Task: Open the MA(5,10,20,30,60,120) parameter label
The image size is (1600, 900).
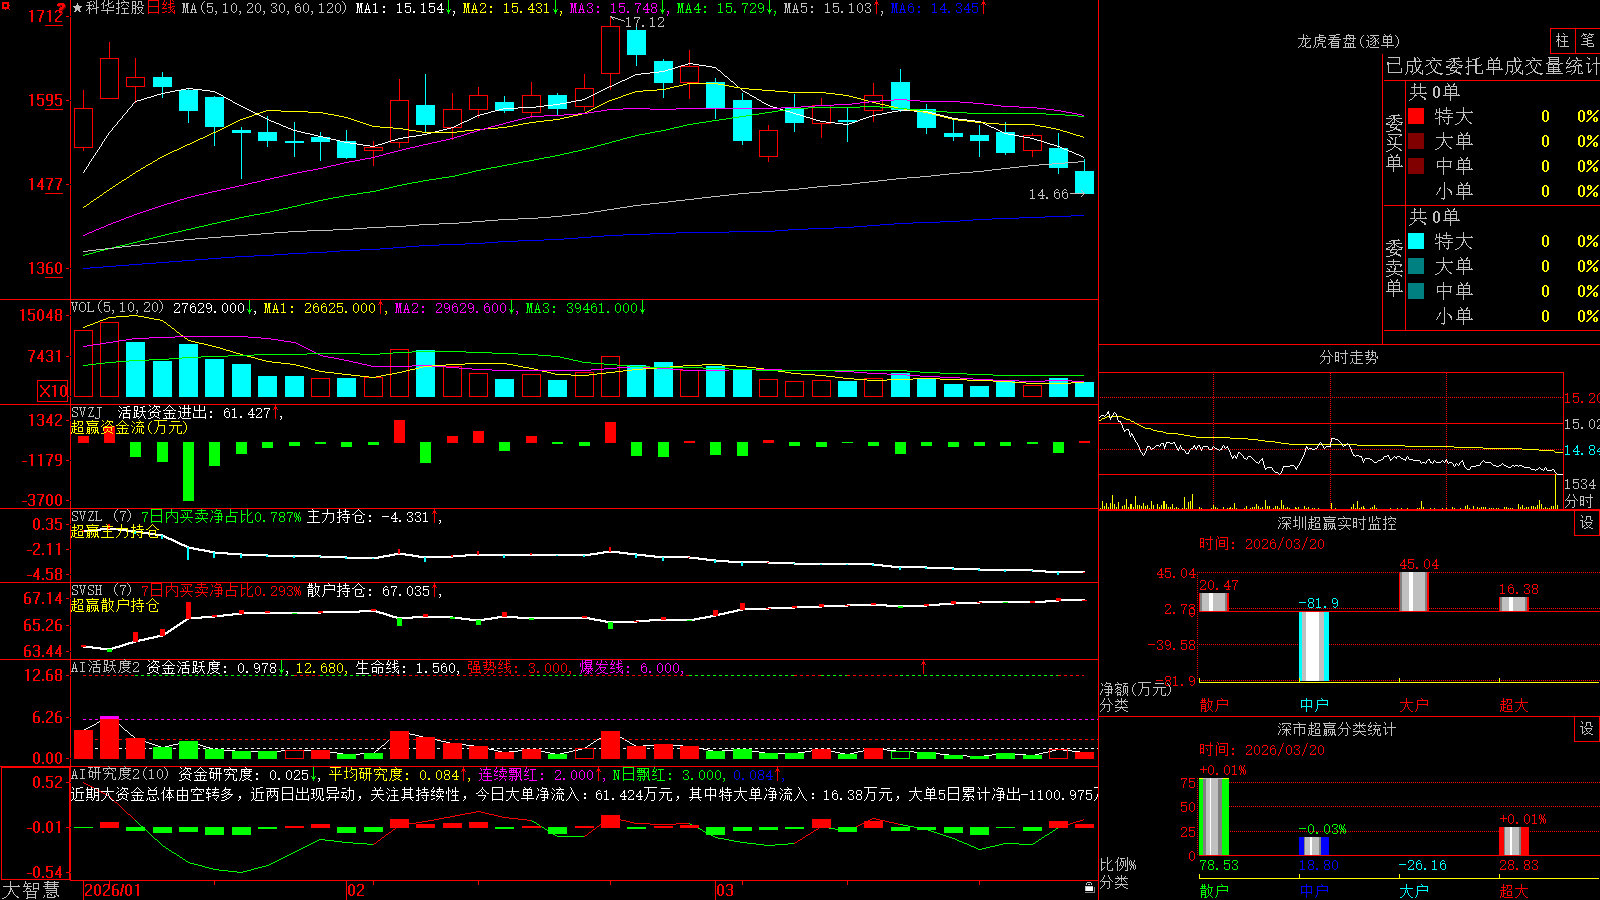Action: click(264, 8)
